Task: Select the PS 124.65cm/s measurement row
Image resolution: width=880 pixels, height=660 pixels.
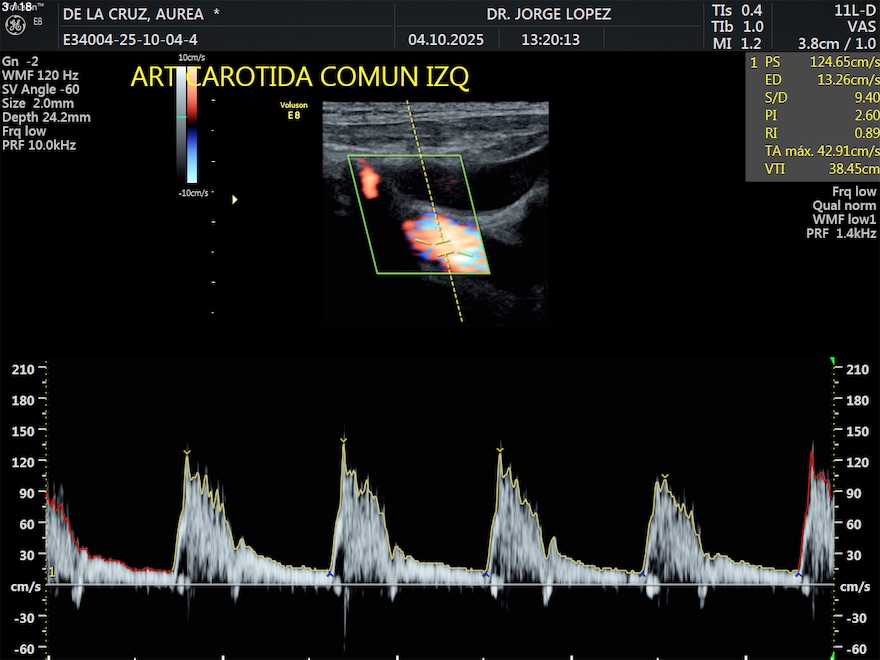Action: coord(812,62)
